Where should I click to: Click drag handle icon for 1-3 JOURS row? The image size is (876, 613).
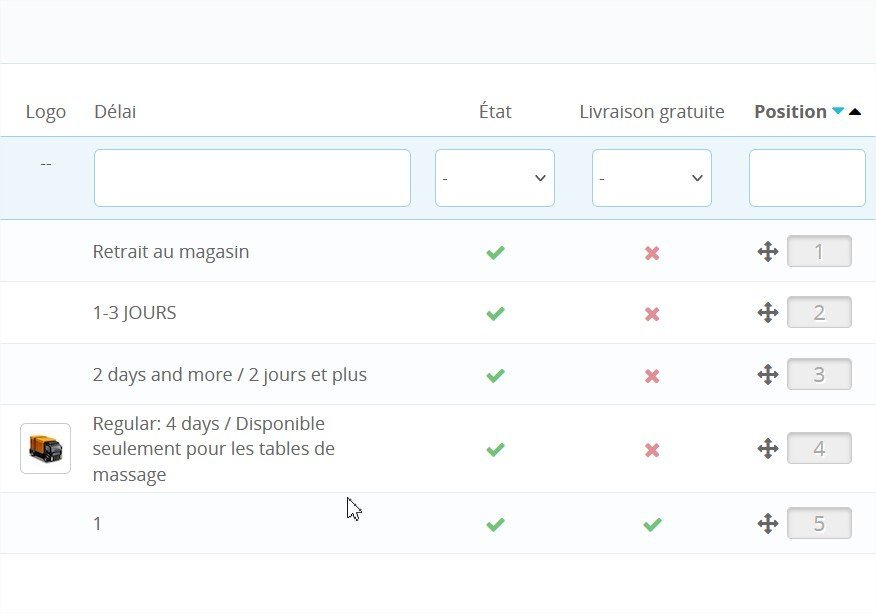point(767,313)
